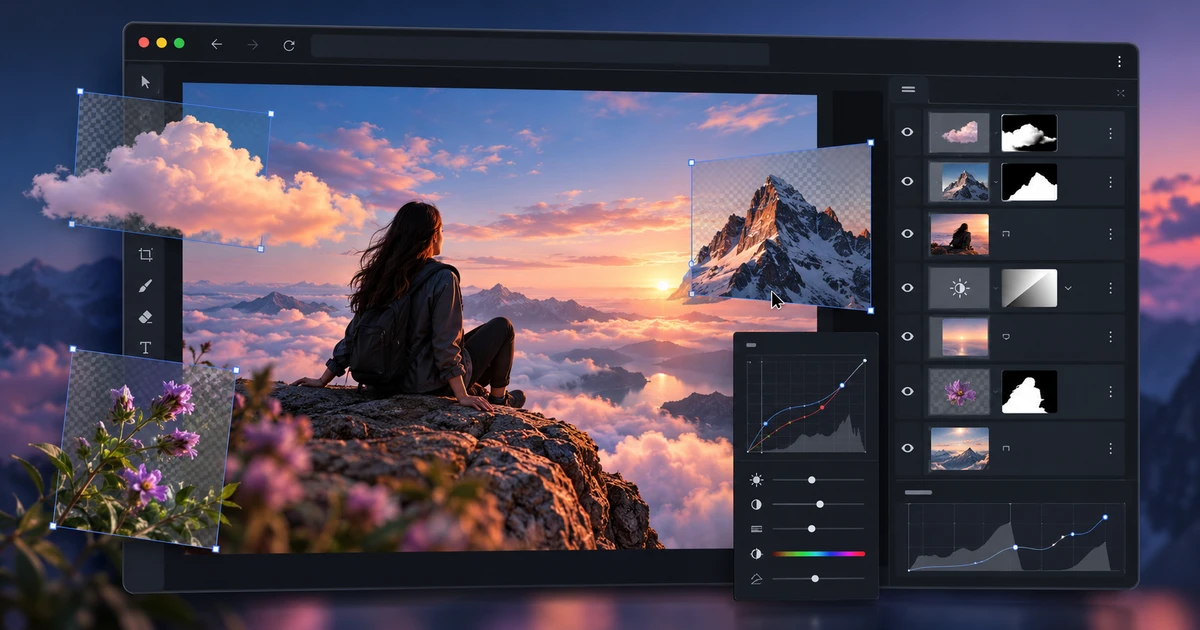Click the top-right end point of histogram panel curve
Screen dimensions: 1200x630
coord(1105,518)
